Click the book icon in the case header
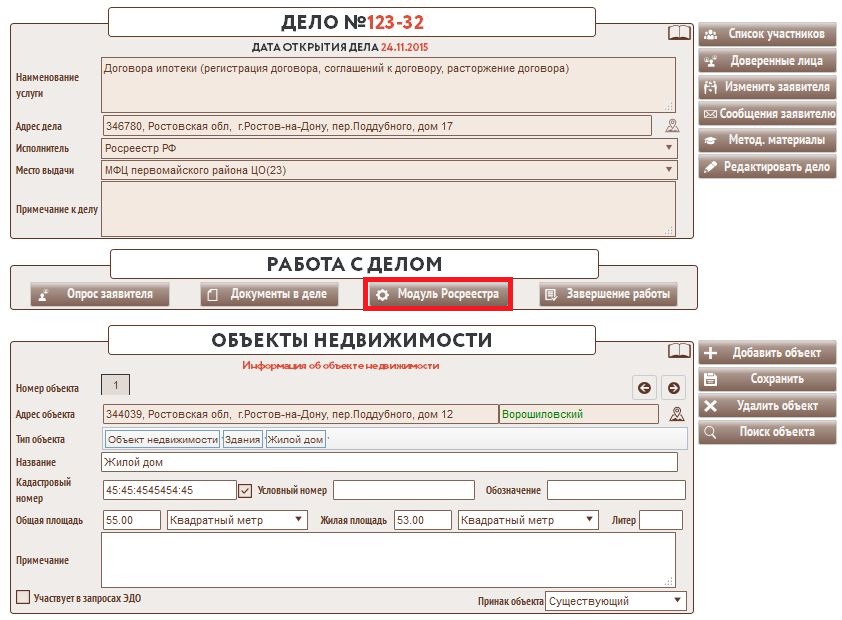Viewport: 842px width, 620px height. click(x=679, y=33)
